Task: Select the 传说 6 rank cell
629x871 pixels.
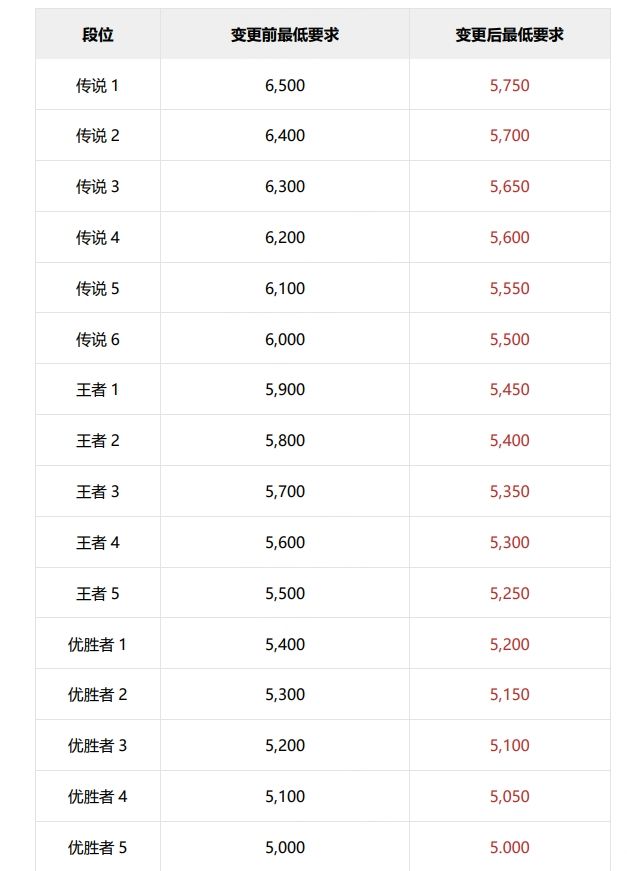Action: click(98, 339)
